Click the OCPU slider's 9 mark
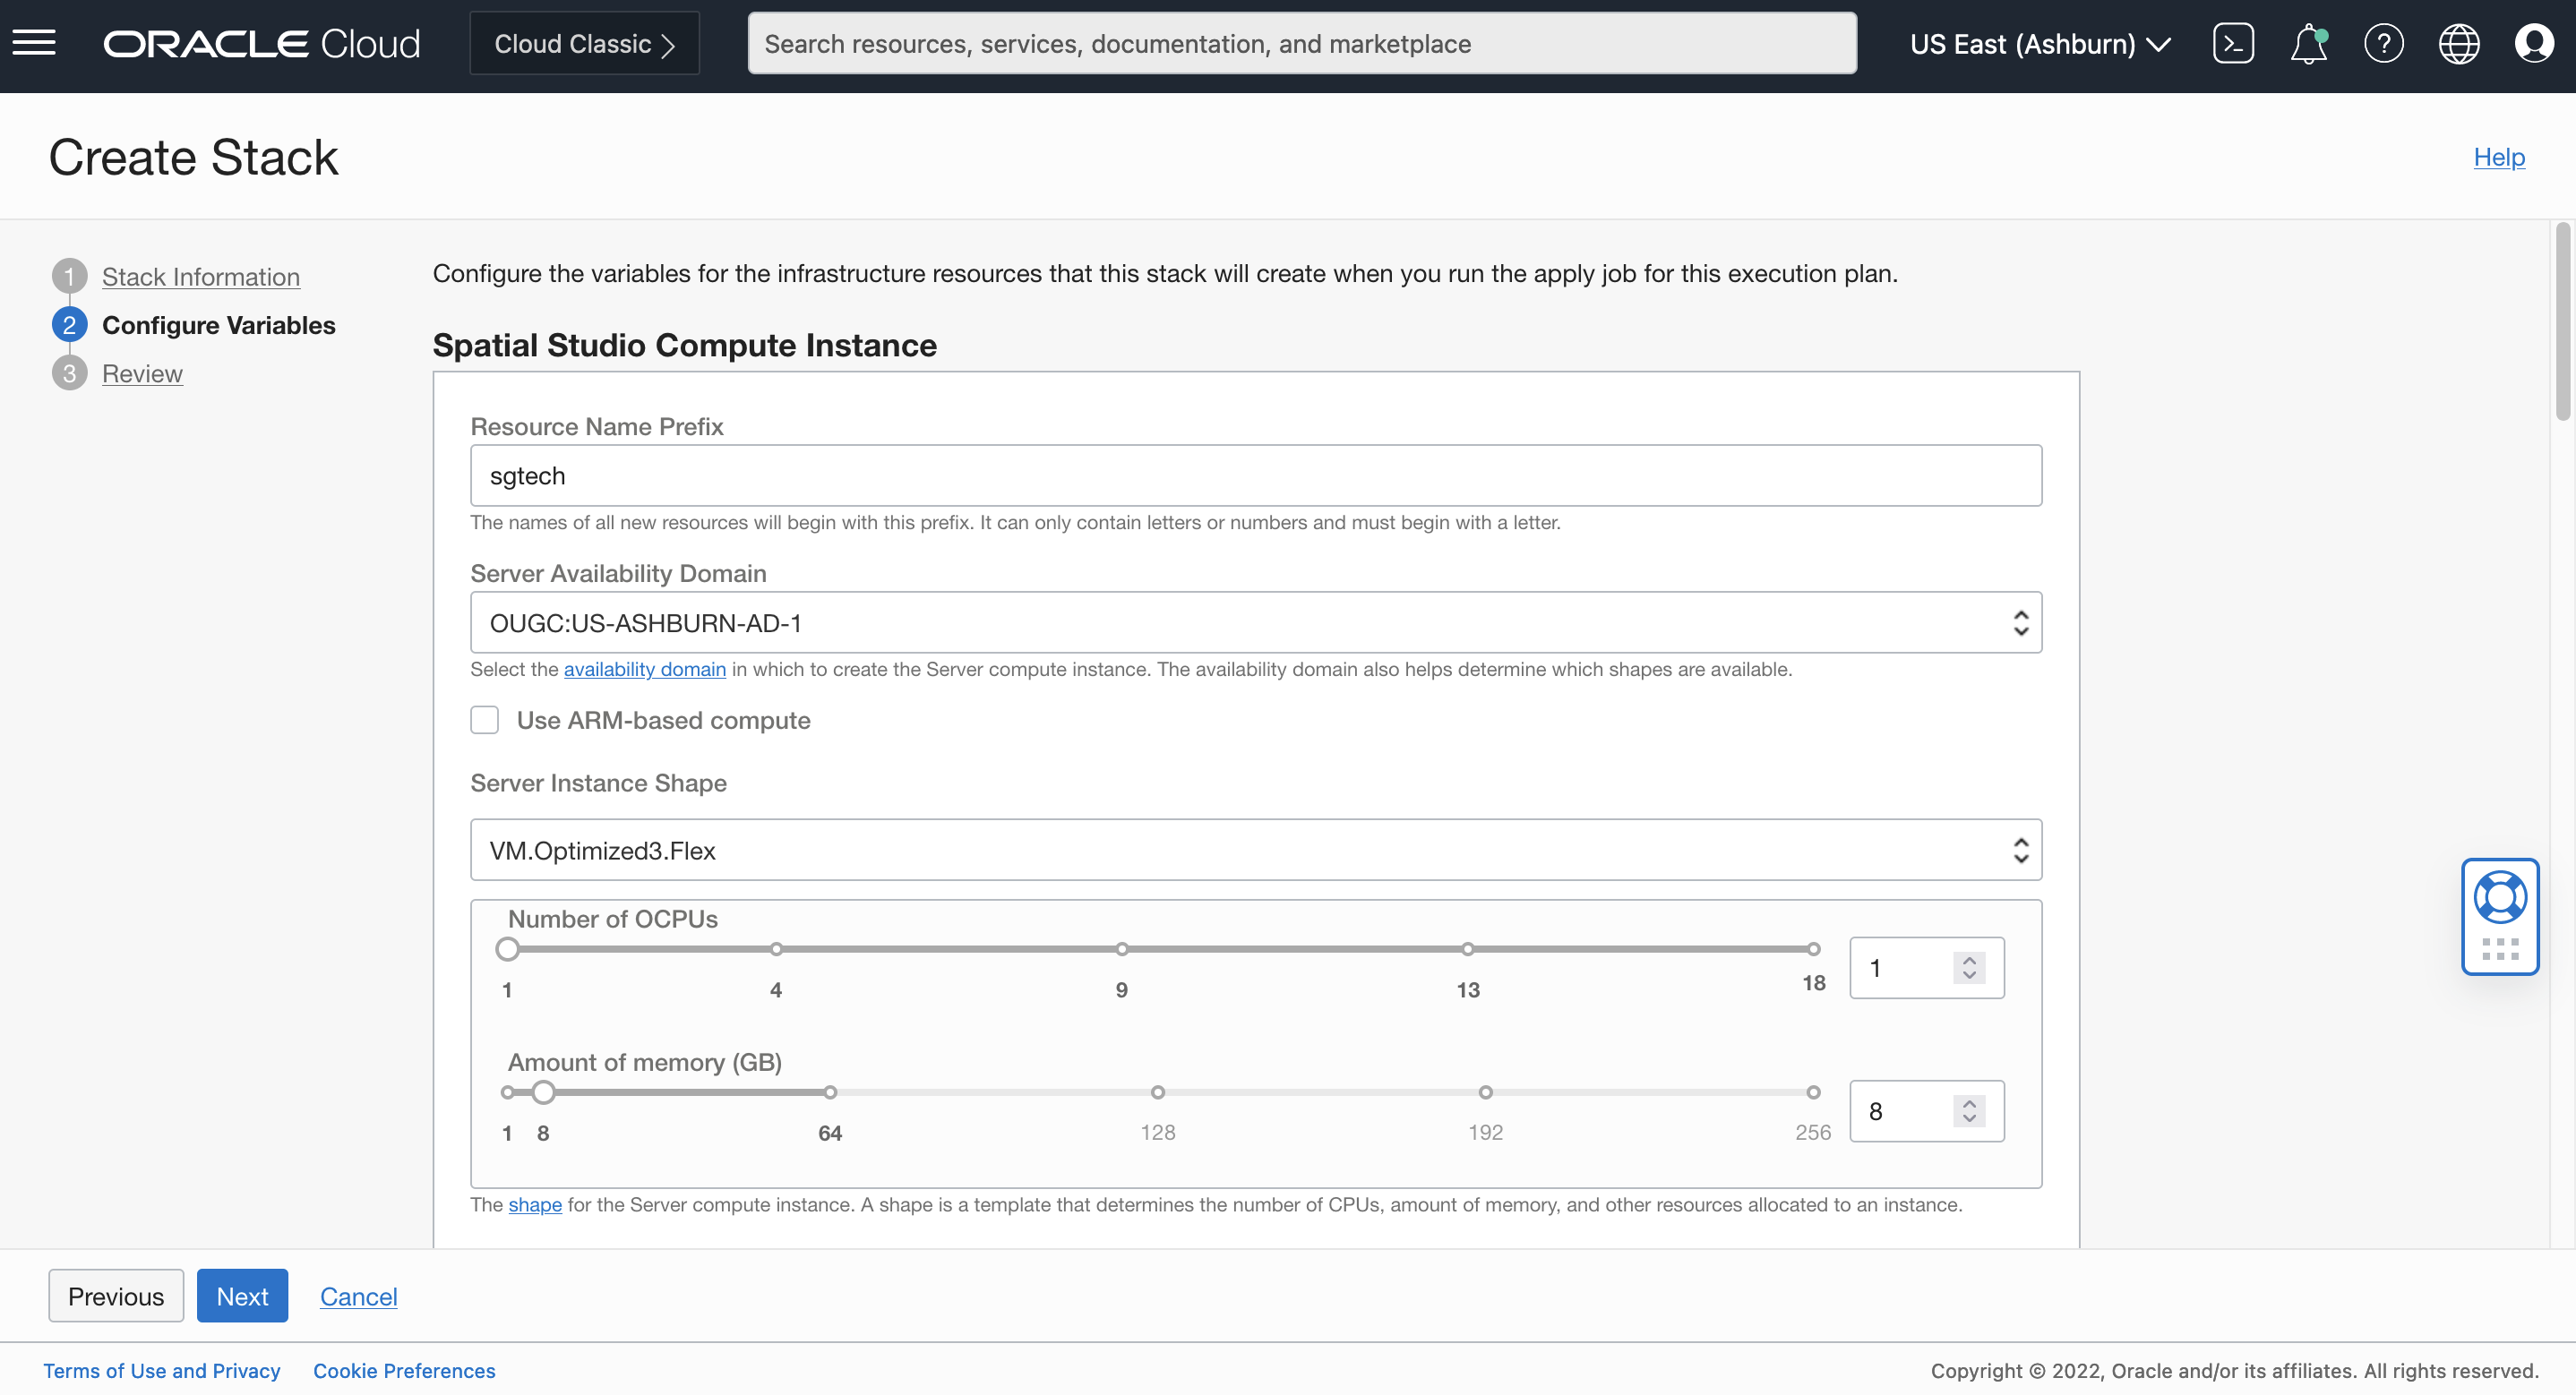The width and height of the screenshot is (2576, 1395). pos(1122,948)
